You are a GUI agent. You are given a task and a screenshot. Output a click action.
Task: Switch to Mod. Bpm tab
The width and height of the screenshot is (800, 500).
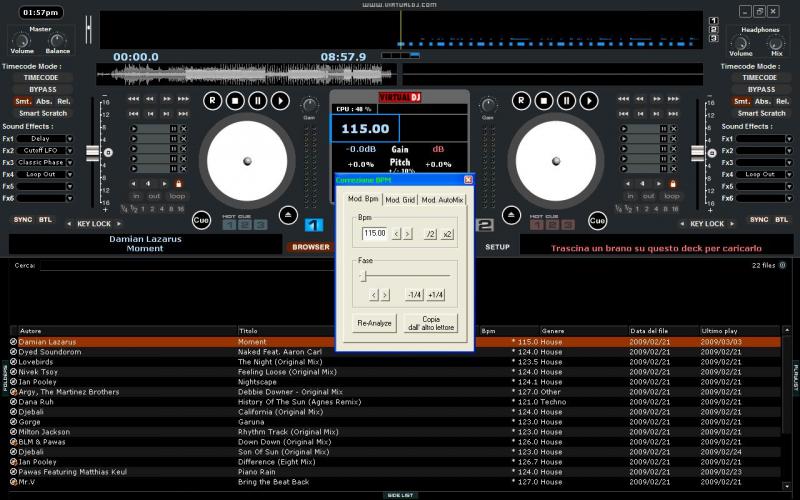point(363,198)
